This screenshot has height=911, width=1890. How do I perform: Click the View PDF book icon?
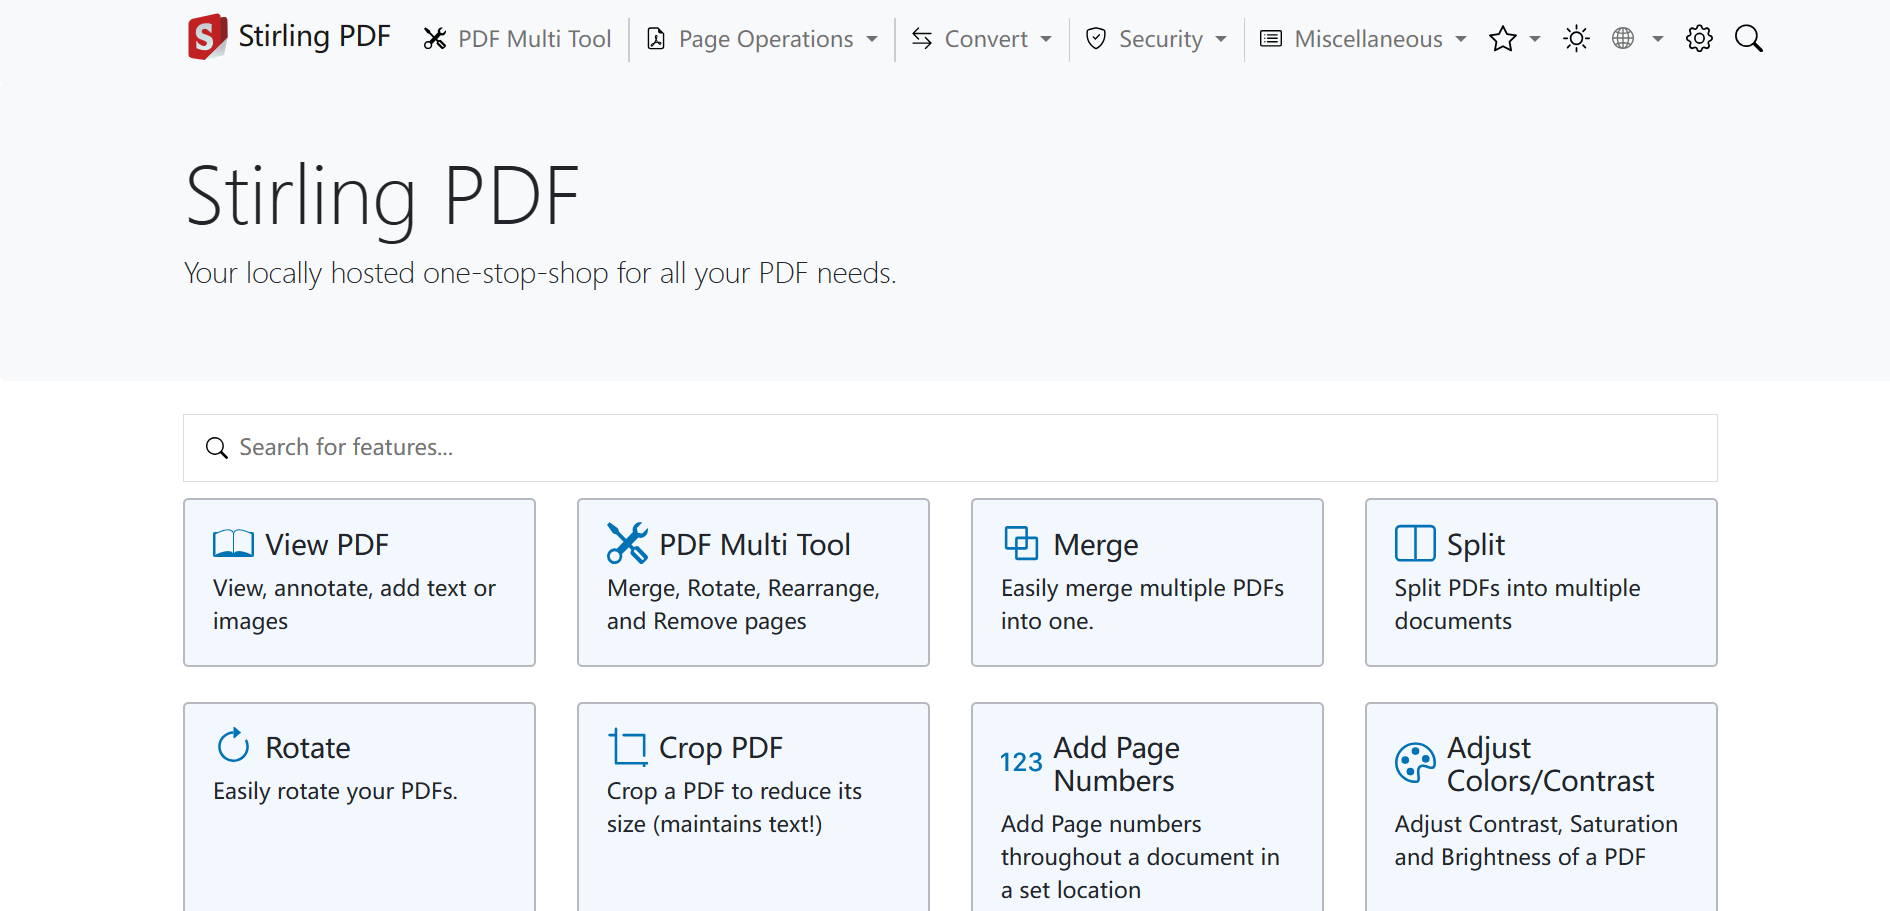pos(233,544)
